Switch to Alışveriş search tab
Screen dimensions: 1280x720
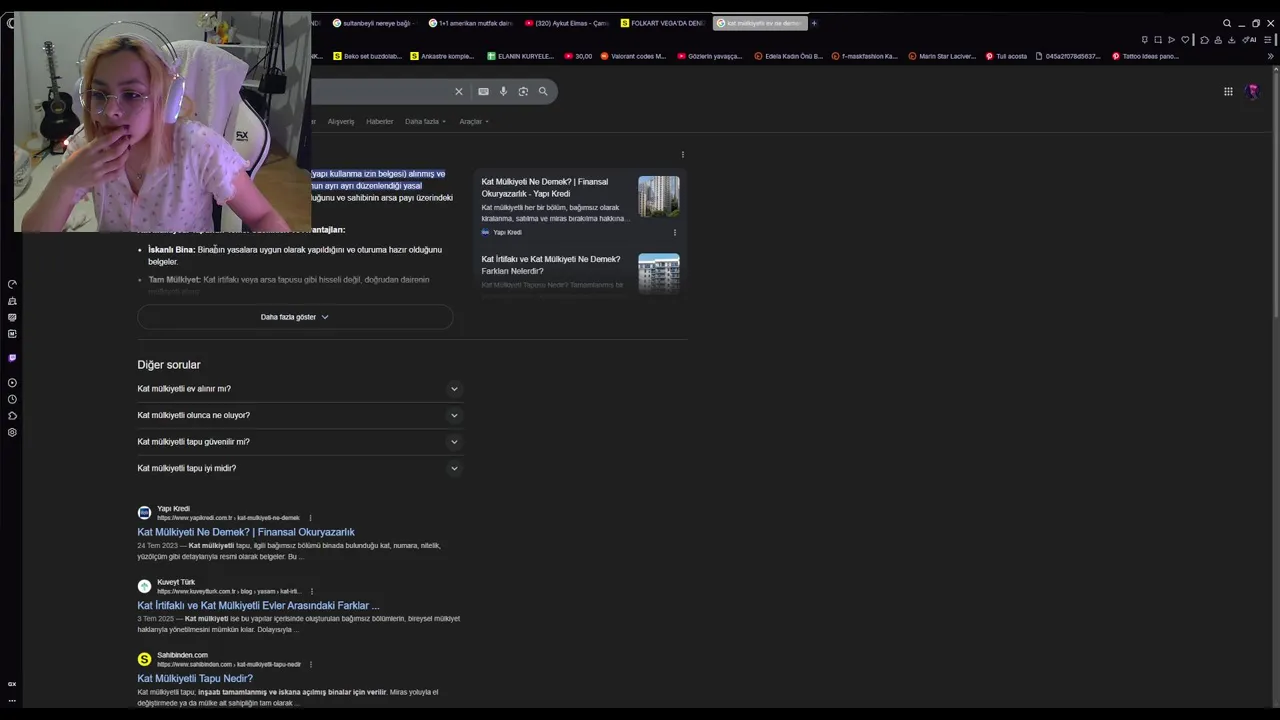coord(341,122)
